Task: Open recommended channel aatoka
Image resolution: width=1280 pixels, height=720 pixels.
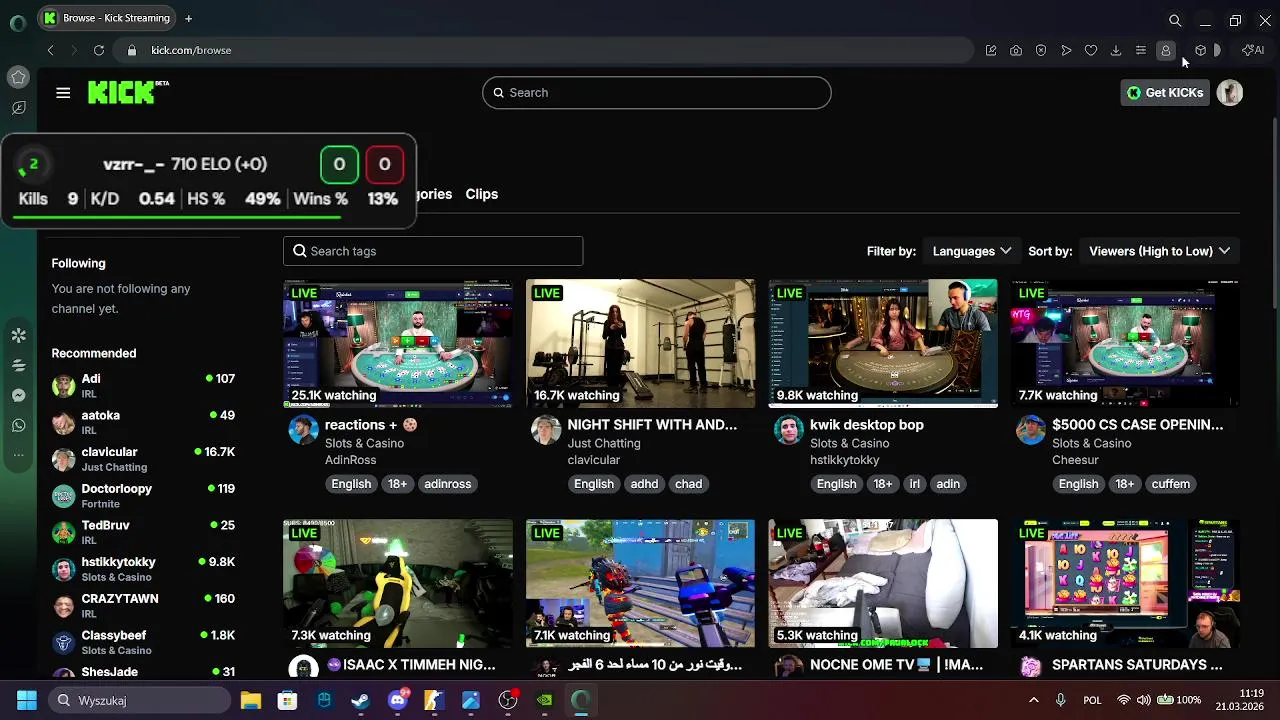Action: (x=143, y=422)
